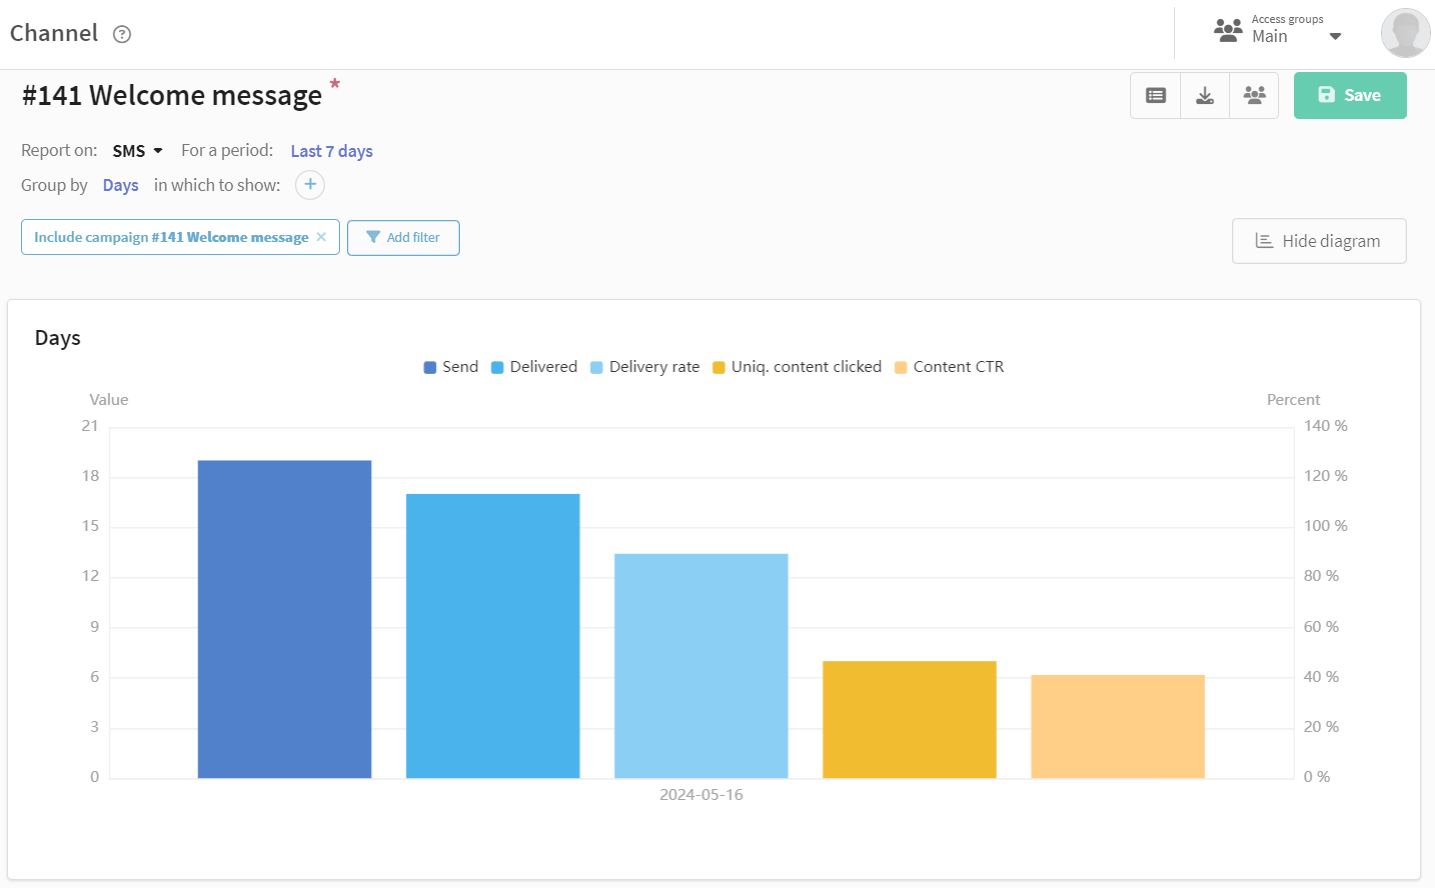Click the Channel page heading

tap(54, 33)
